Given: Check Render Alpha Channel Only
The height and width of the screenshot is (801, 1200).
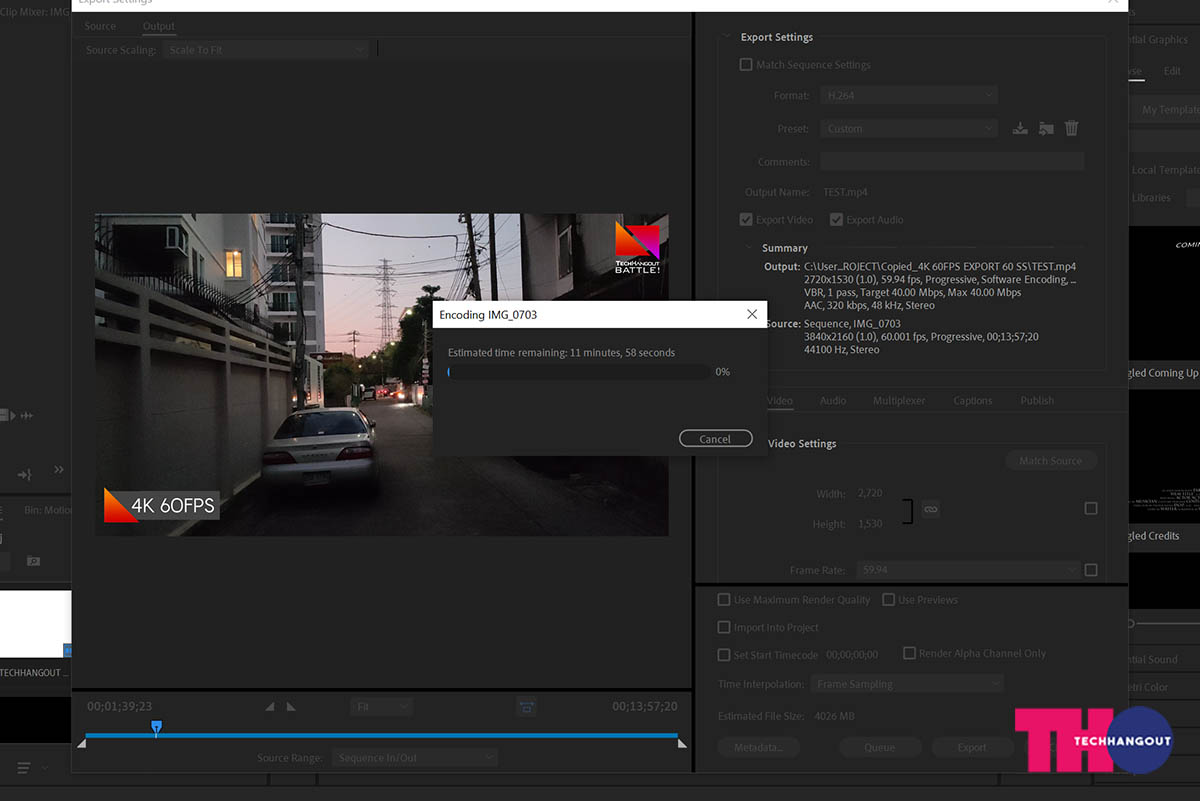Looking at the screenshot, I should [x=909, y=653].
